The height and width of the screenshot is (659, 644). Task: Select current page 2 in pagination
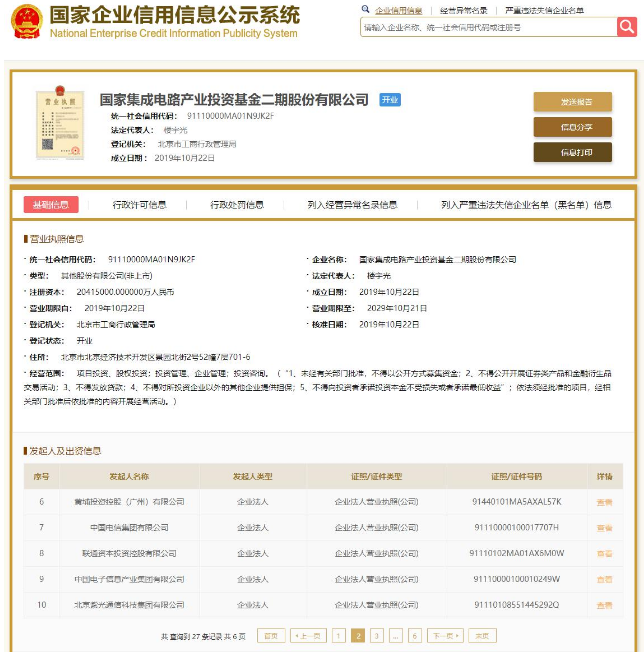click(x=358, y=636)
